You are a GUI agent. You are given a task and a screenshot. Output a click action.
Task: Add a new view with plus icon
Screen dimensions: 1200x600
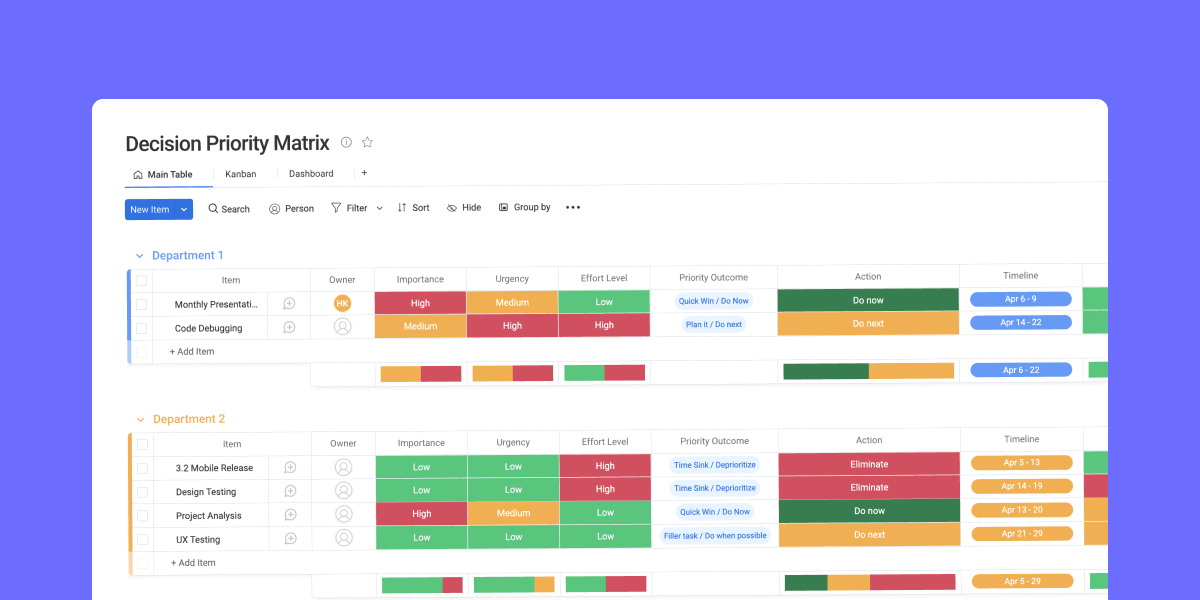pyautogui.click(x=364, y=173)
